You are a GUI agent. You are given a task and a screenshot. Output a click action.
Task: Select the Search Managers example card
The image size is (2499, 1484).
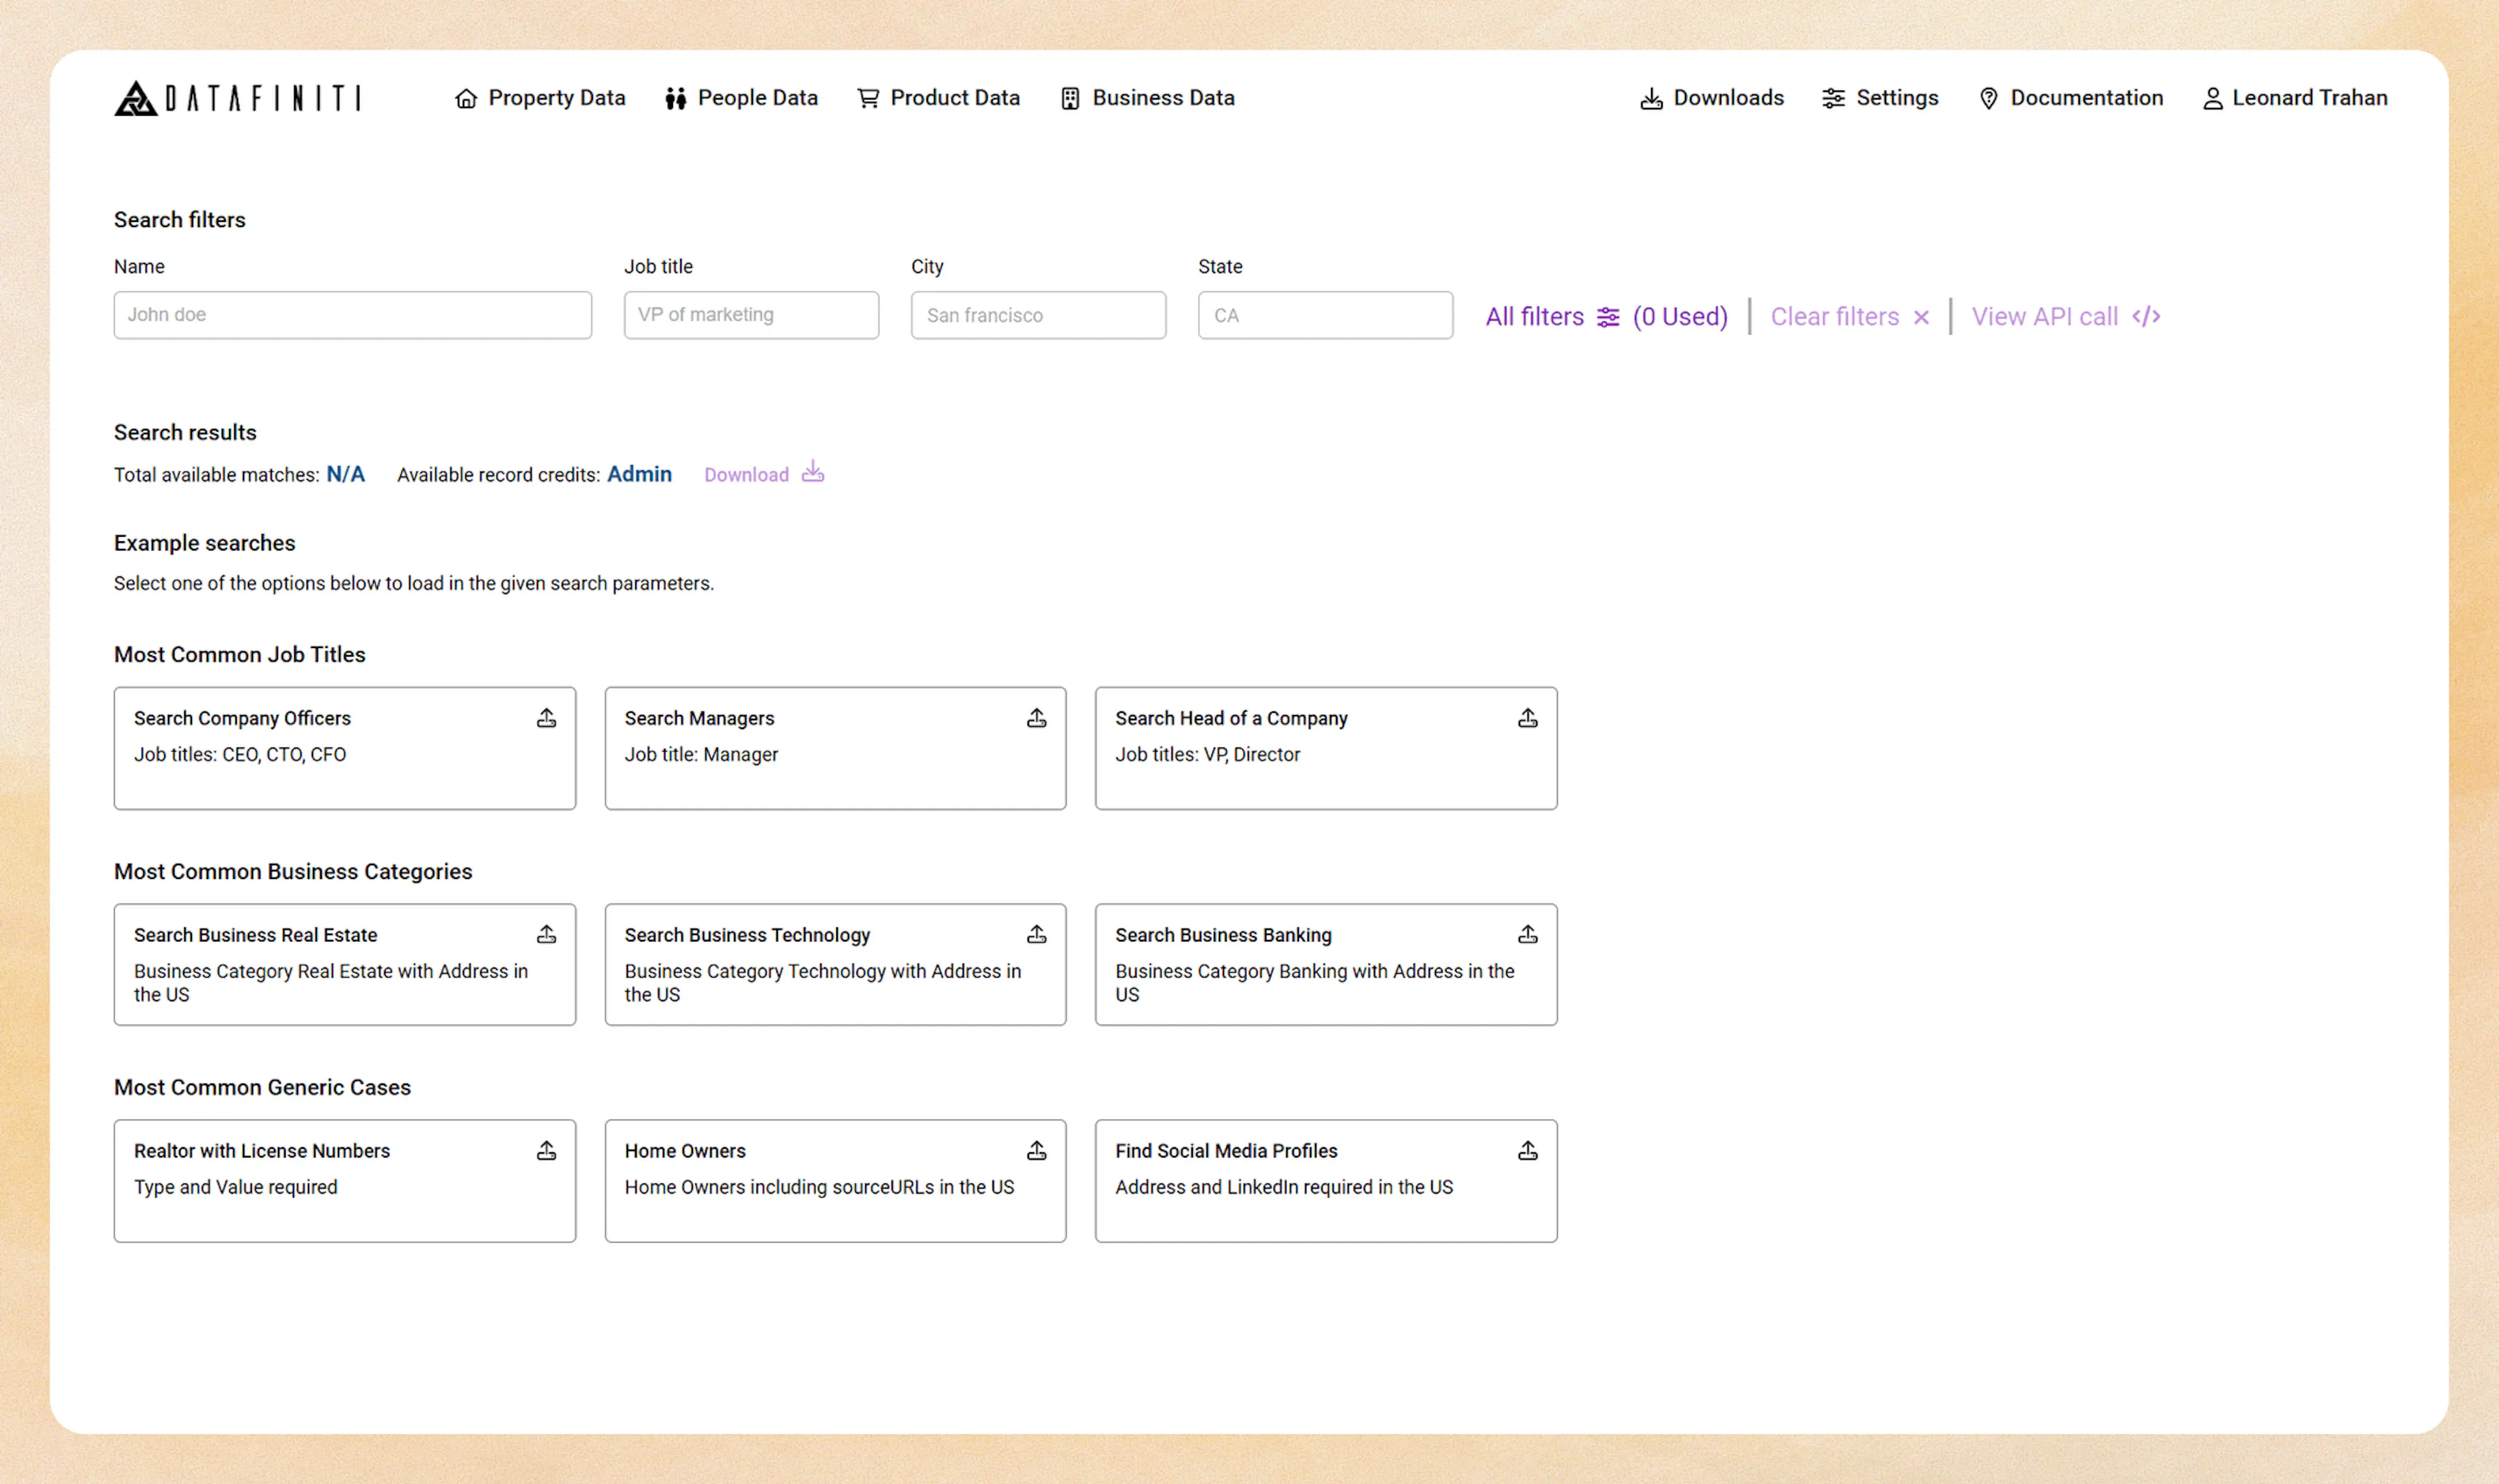[835, 748]
